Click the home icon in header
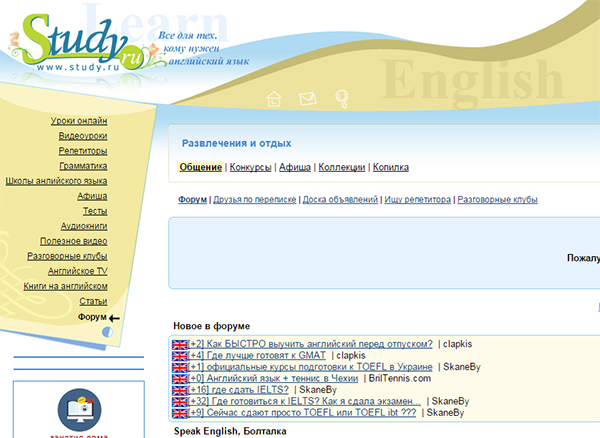This screenshot has height=438, width=600. [274, 98]
